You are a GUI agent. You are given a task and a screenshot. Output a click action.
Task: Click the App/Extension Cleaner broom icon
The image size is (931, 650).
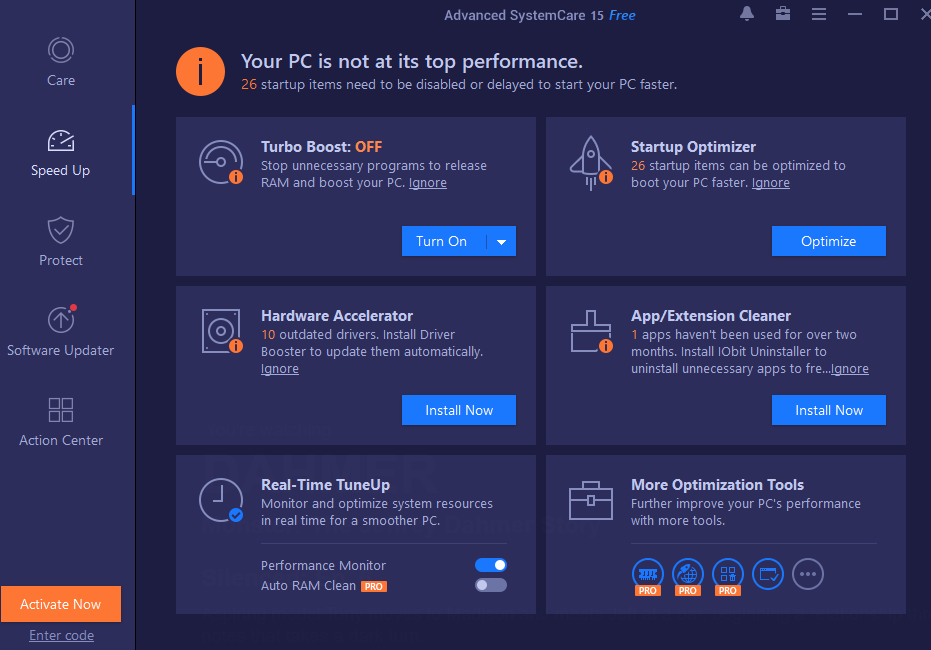click(x=591, y=331)
